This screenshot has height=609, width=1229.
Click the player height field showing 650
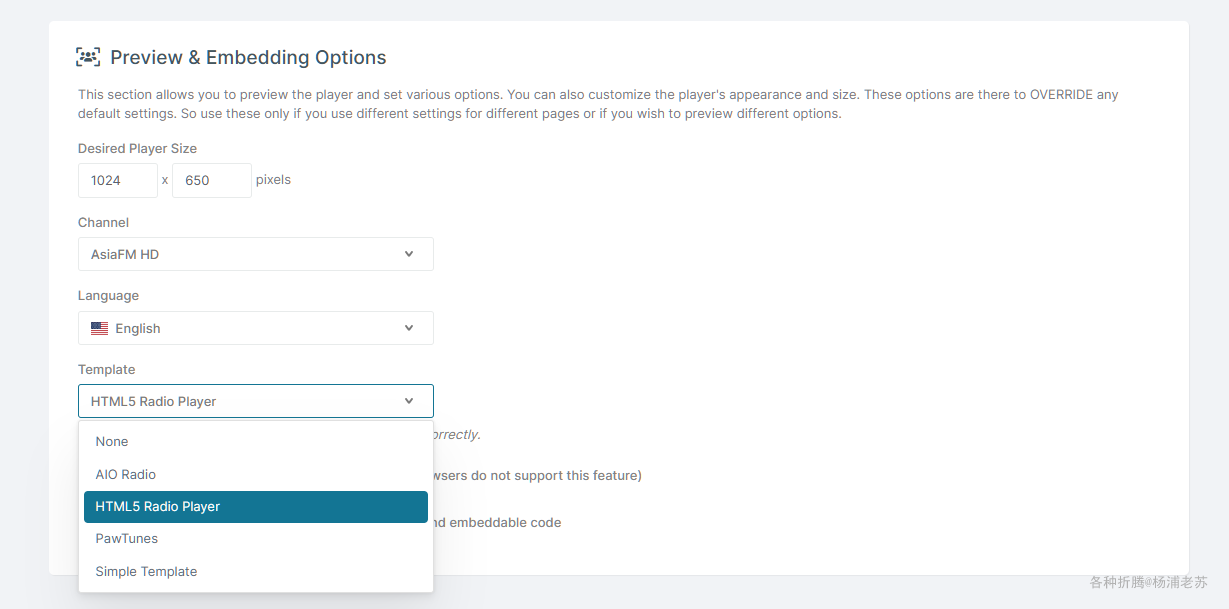[x=211, y=181]
